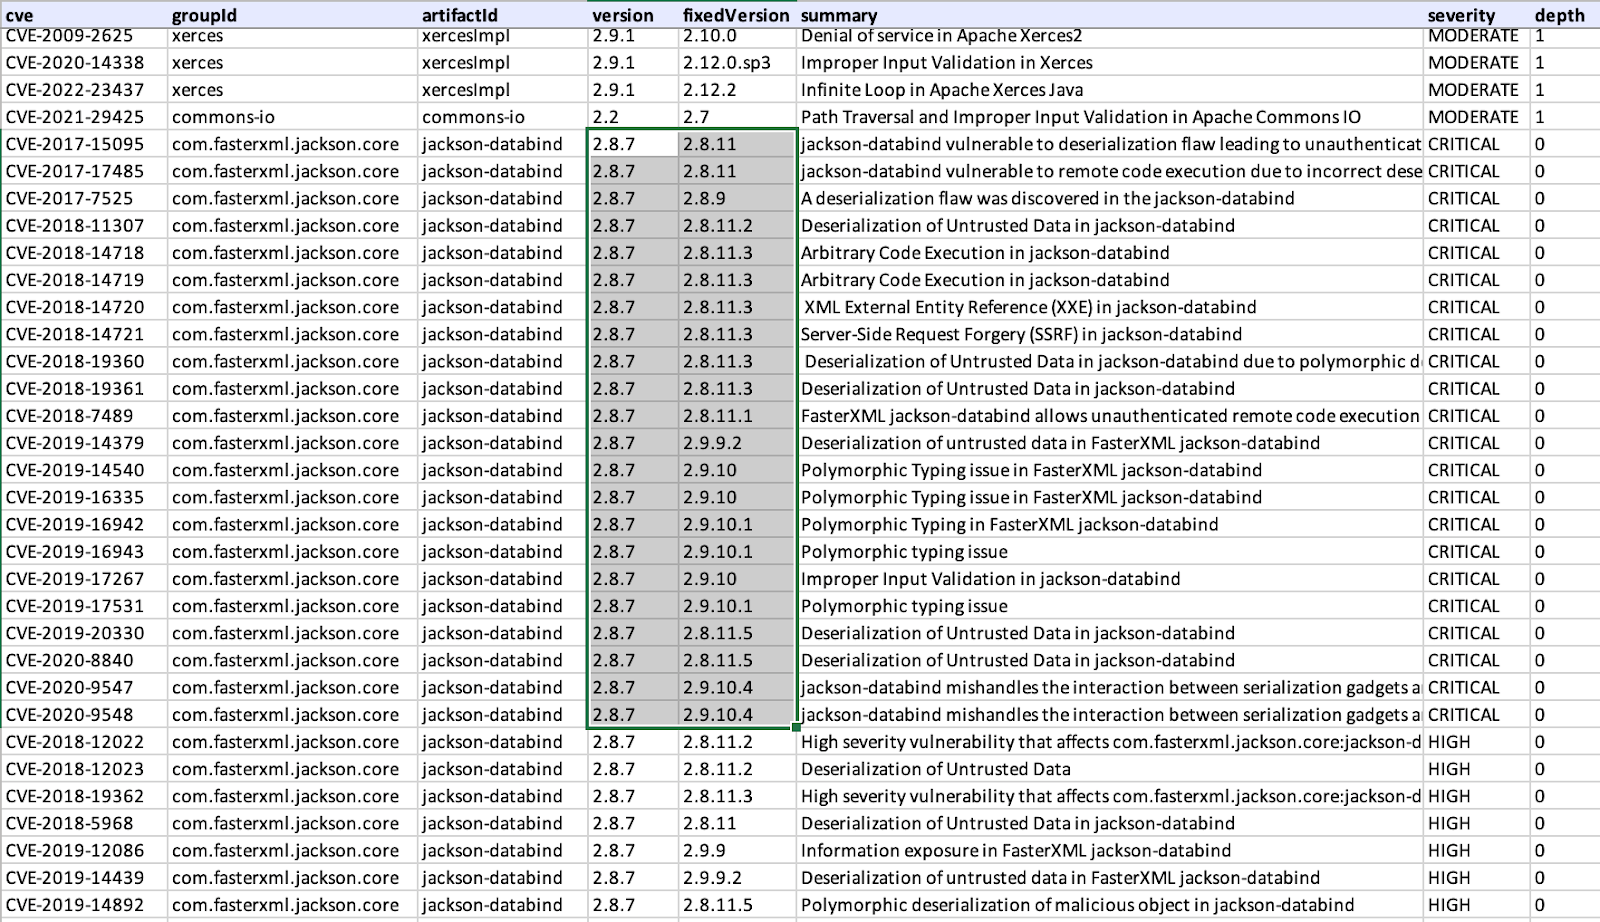This screenshot has width=1600, height=922.
Task: Click fixedVersion 2.8.11.1 for CVE-2018-7489
Action: (737, 415)
